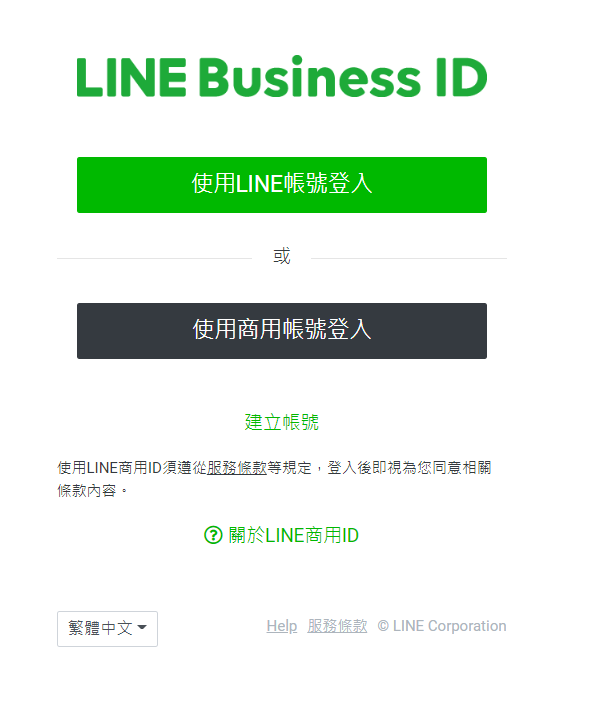Click the terms notice ending 條款內容
The image size is (607, 711).
(274, 479)
